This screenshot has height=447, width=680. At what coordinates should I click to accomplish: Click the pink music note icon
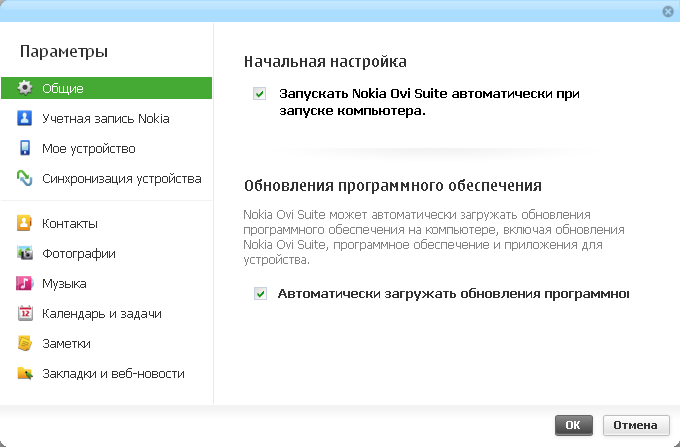[25, 283]
